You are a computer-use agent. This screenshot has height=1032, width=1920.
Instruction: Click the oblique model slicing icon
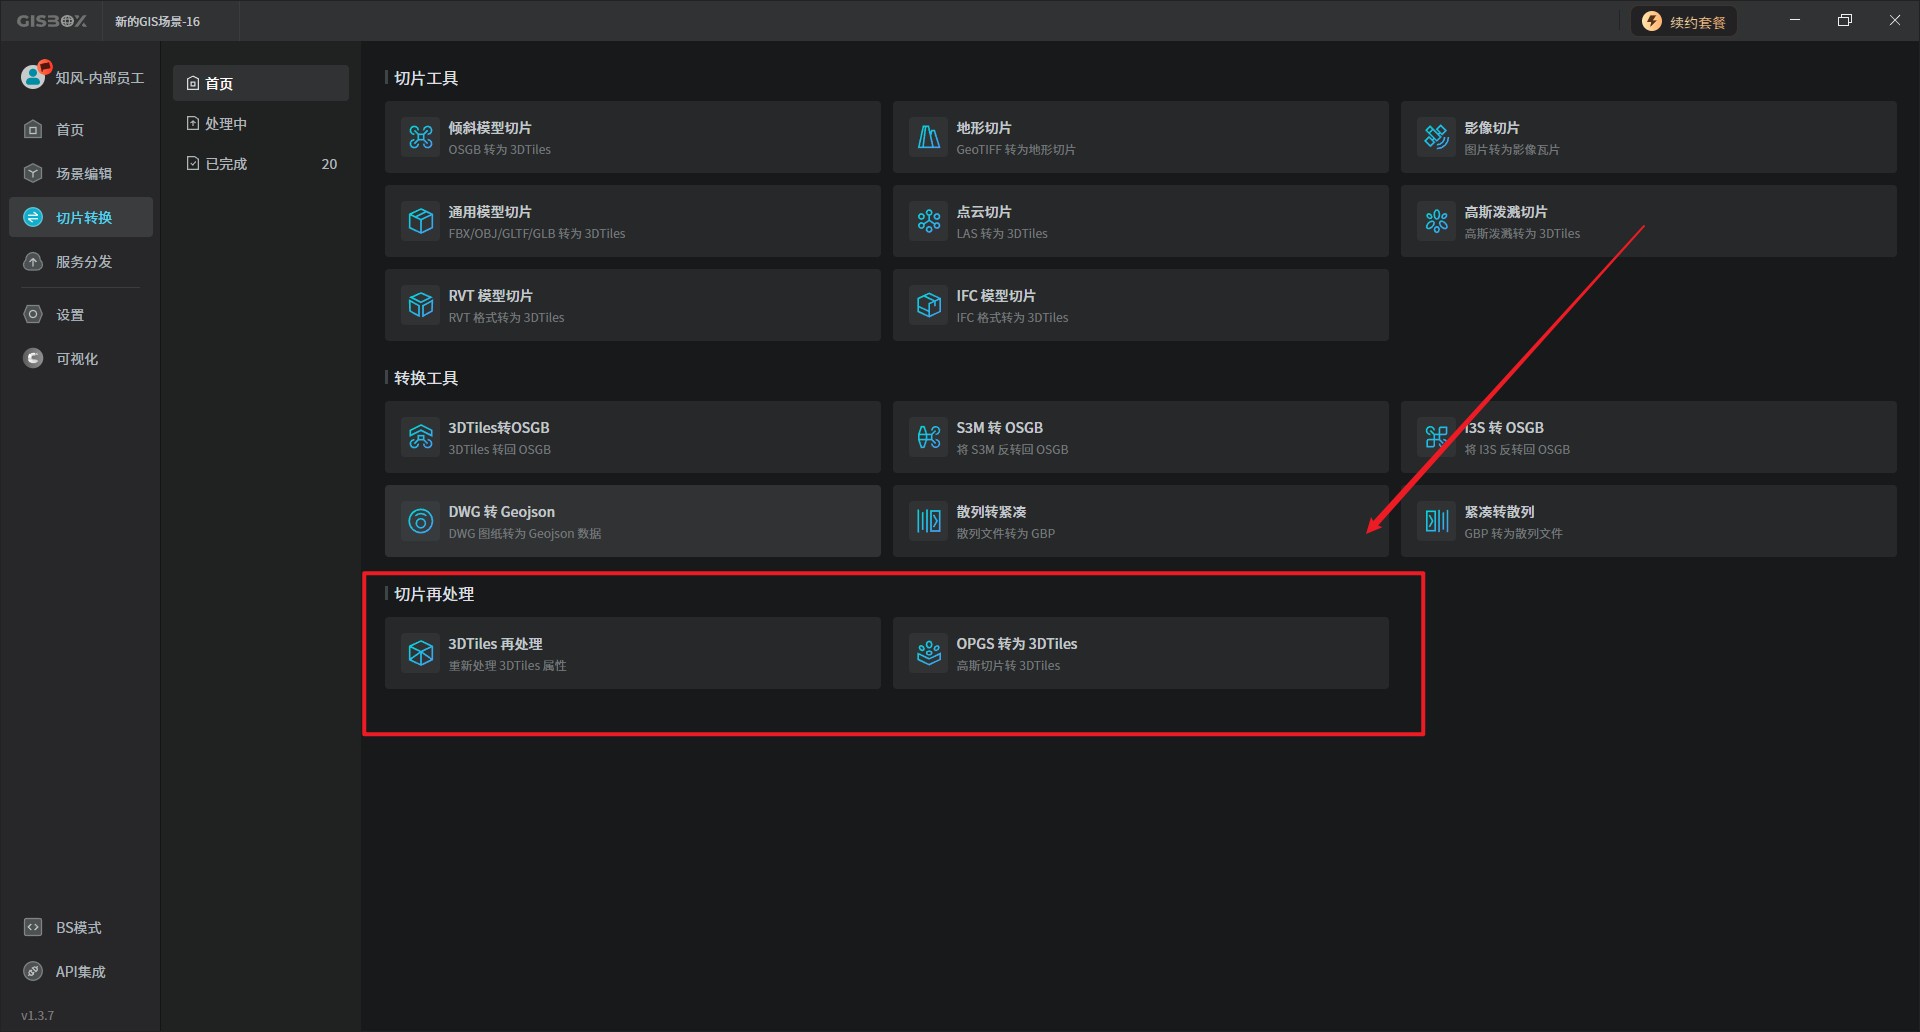421,137
